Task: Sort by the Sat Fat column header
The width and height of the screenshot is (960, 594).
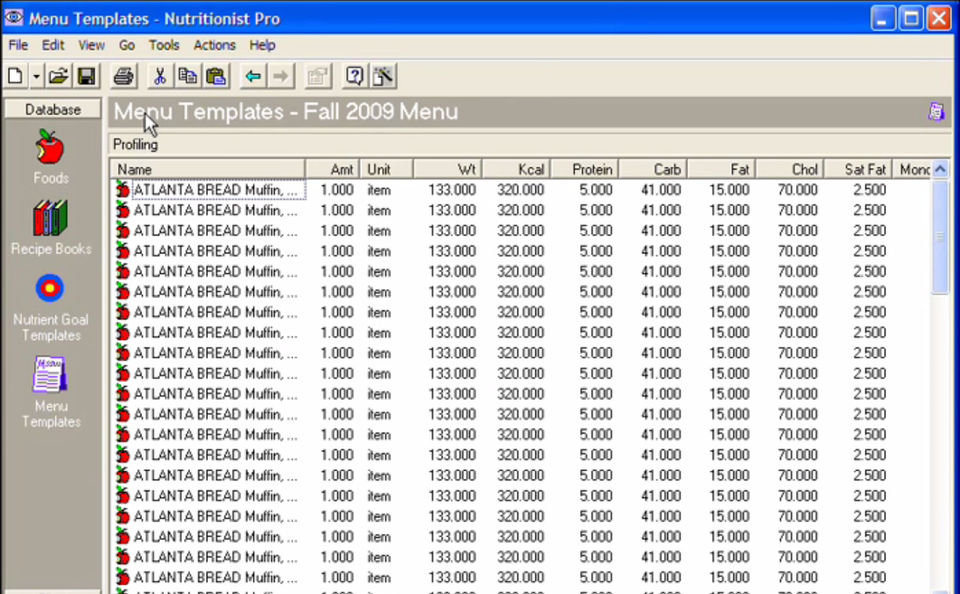Action: [858, 169]
